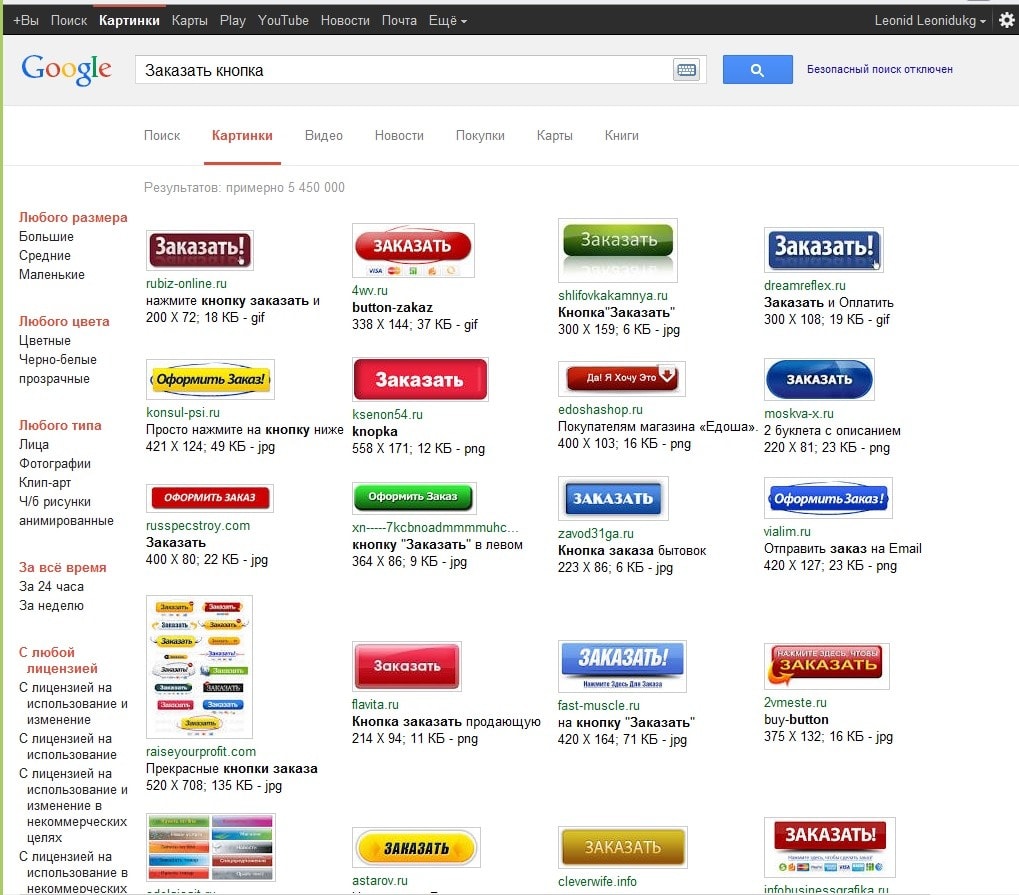Filter results to За 24 часа
Viewport: 1019px width, 895px height.
pyautogui.click(x=51, y=586)
